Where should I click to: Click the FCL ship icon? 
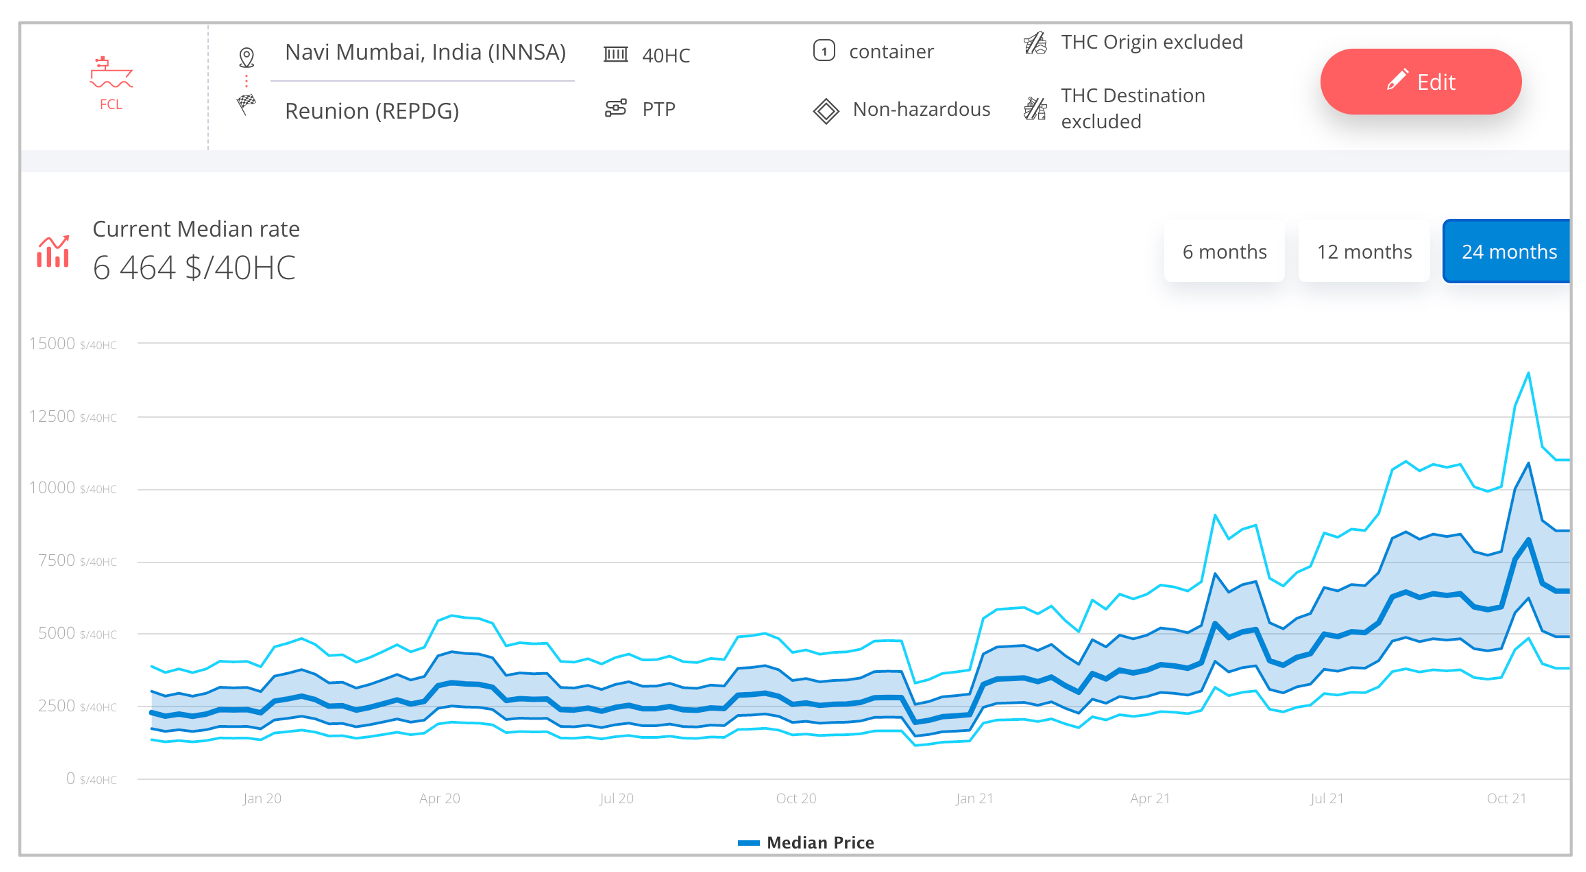pyautogui.click(x=111, y=72)
